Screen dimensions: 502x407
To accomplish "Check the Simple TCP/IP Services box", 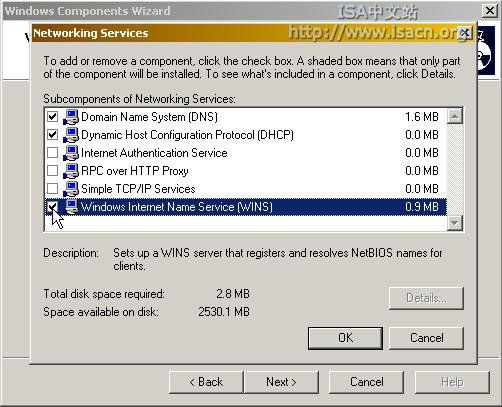I will pyautogui.click(x=52, y=189).
